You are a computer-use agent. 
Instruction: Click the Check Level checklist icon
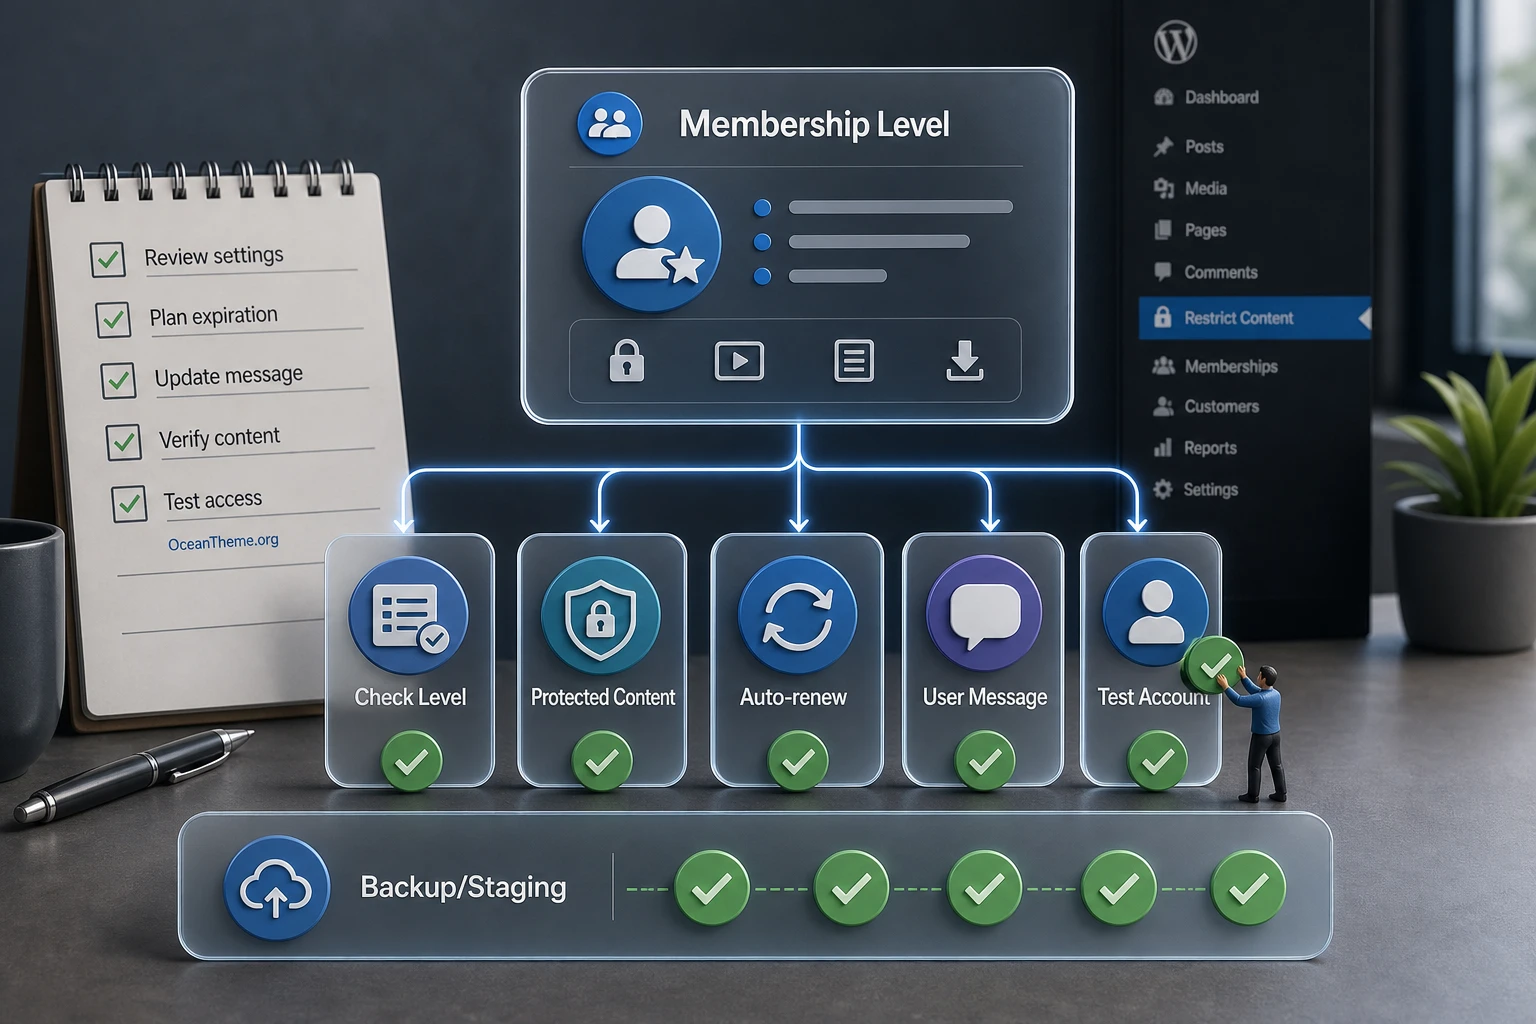coord(408,615)
